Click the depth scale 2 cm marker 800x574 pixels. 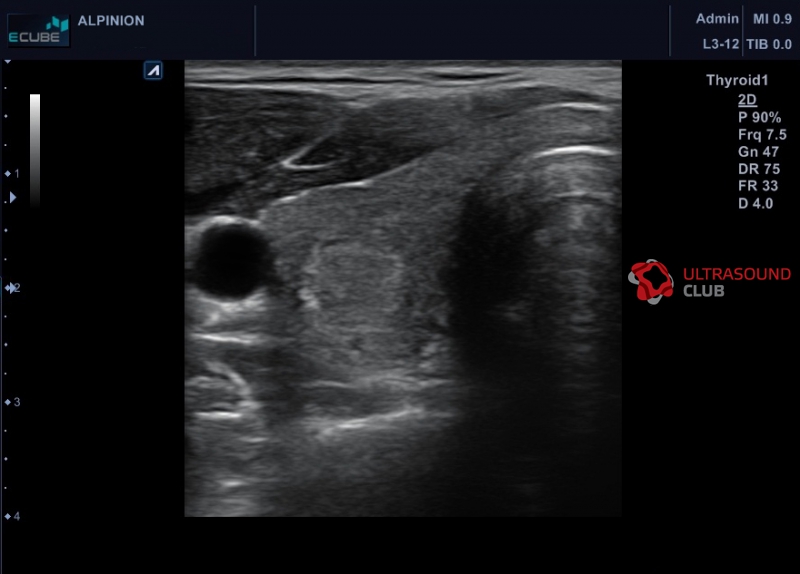[12, 288]
